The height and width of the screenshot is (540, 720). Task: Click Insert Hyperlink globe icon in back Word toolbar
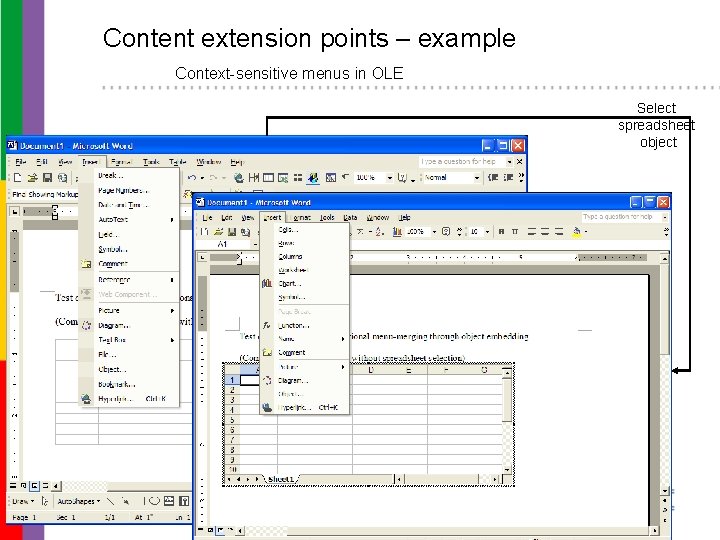pos(238,177)
